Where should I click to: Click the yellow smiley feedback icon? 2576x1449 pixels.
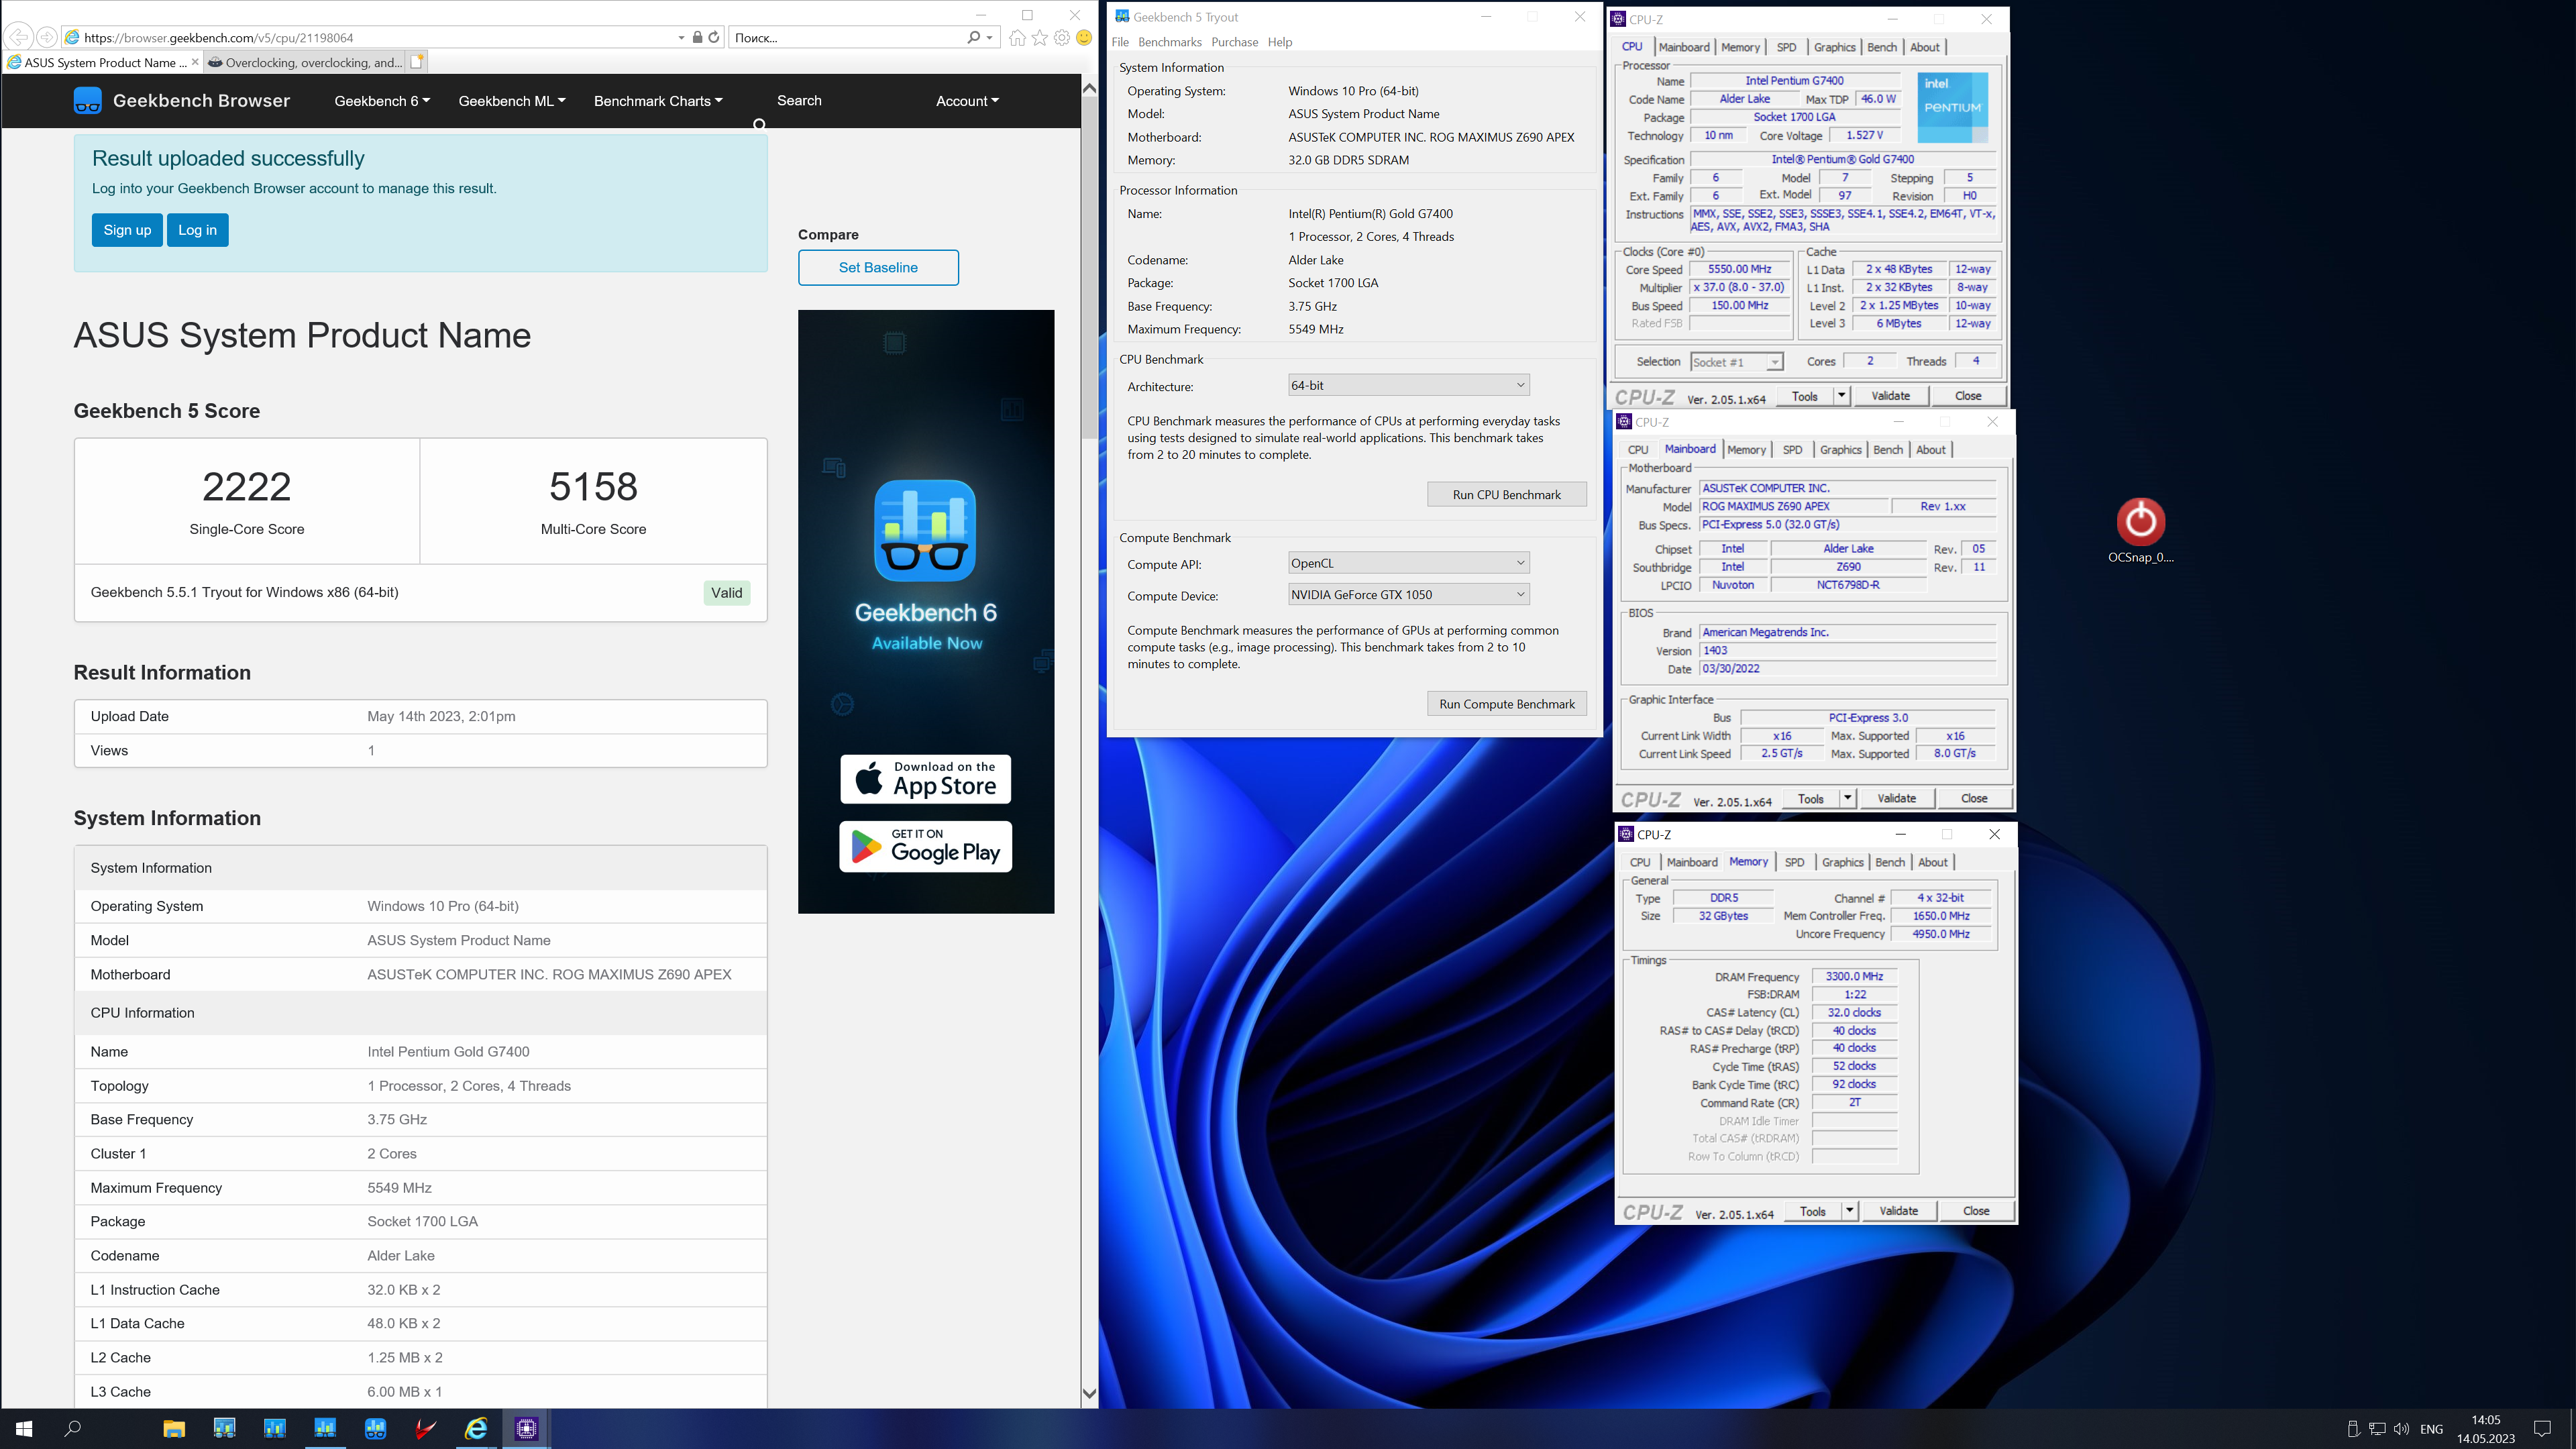click(x=1084, y=37)
